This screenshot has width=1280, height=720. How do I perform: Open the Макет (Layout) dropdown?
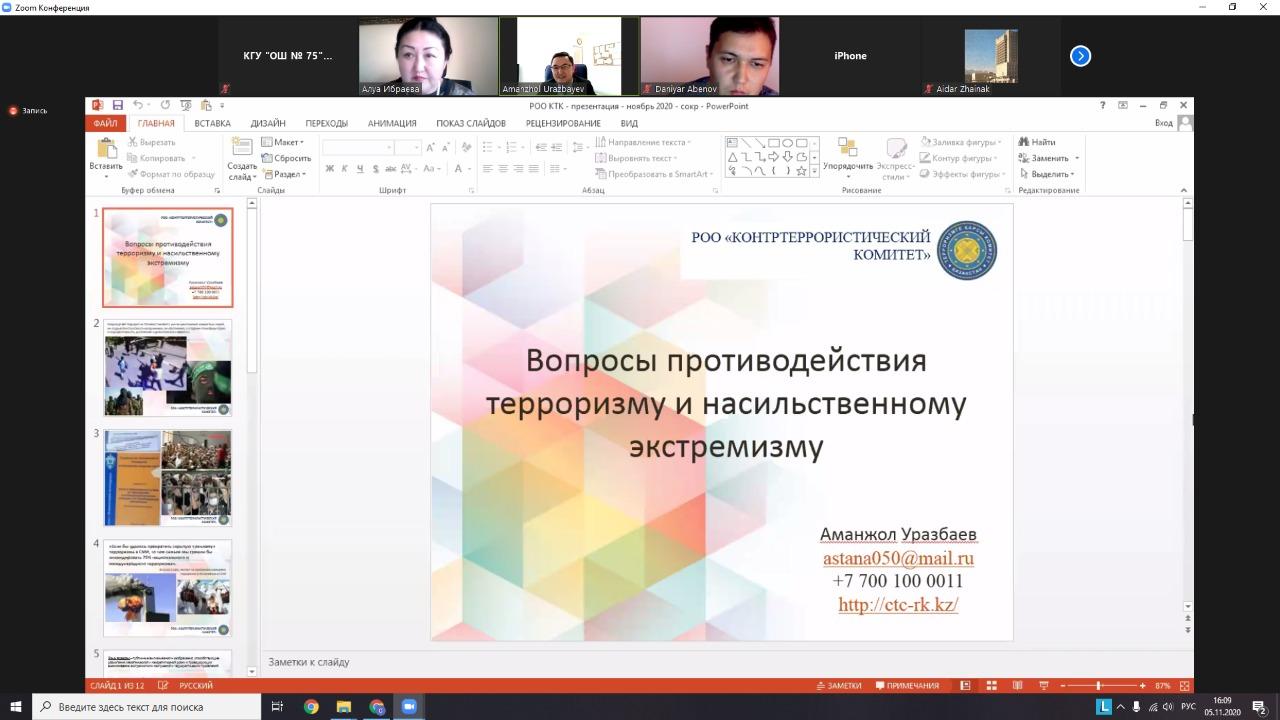click(283, 142)
